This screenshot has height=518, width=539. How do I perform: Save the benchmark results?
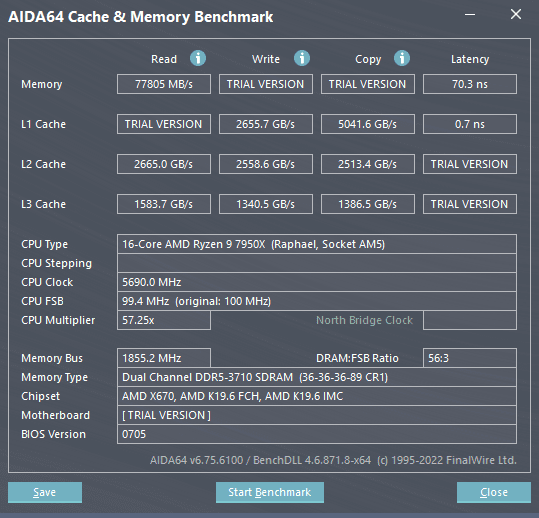click(45, 492)
